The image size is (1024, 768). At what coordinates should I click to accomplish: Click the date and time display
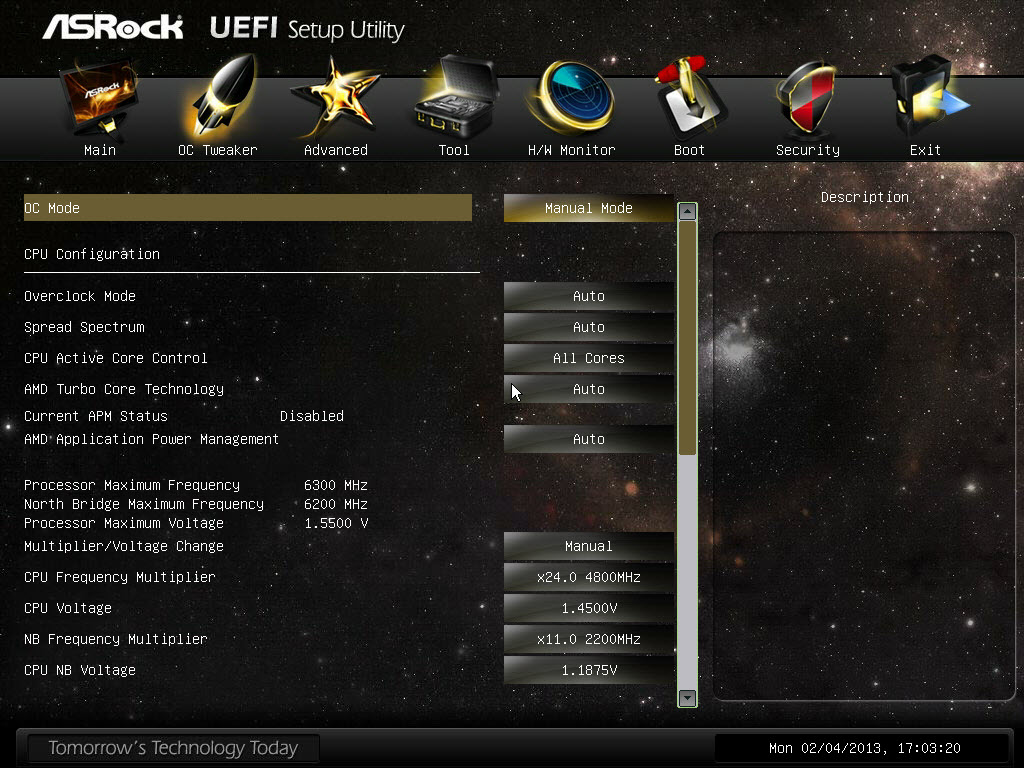865,748
